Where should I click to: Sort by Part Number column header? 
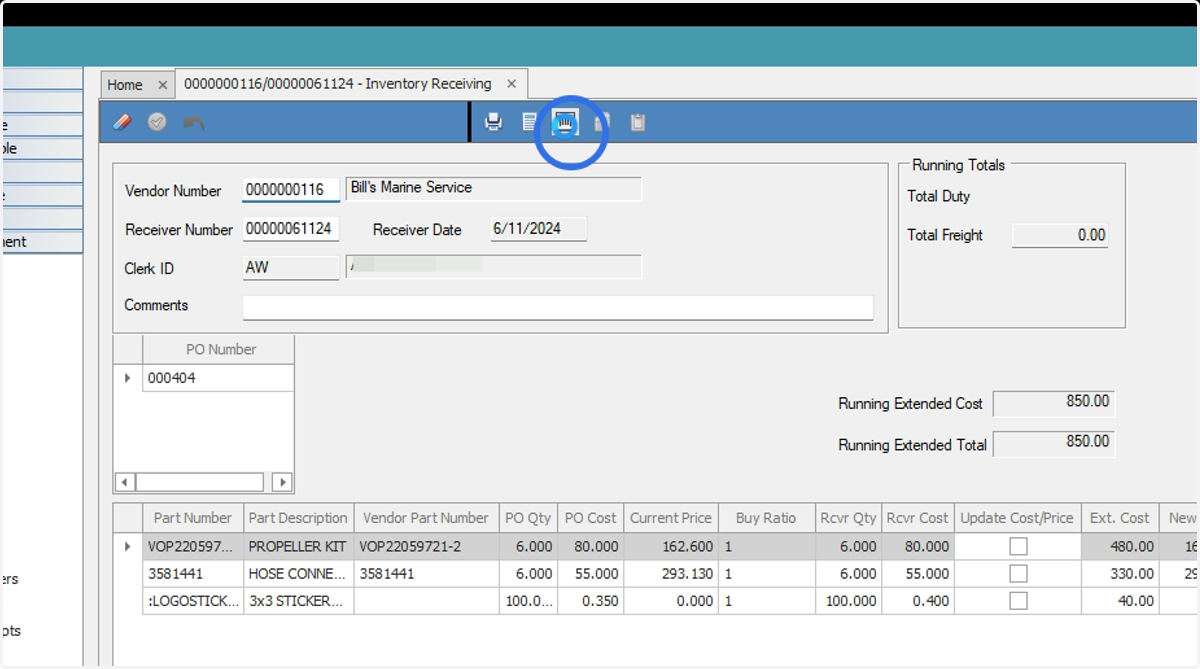coord(193,518)
